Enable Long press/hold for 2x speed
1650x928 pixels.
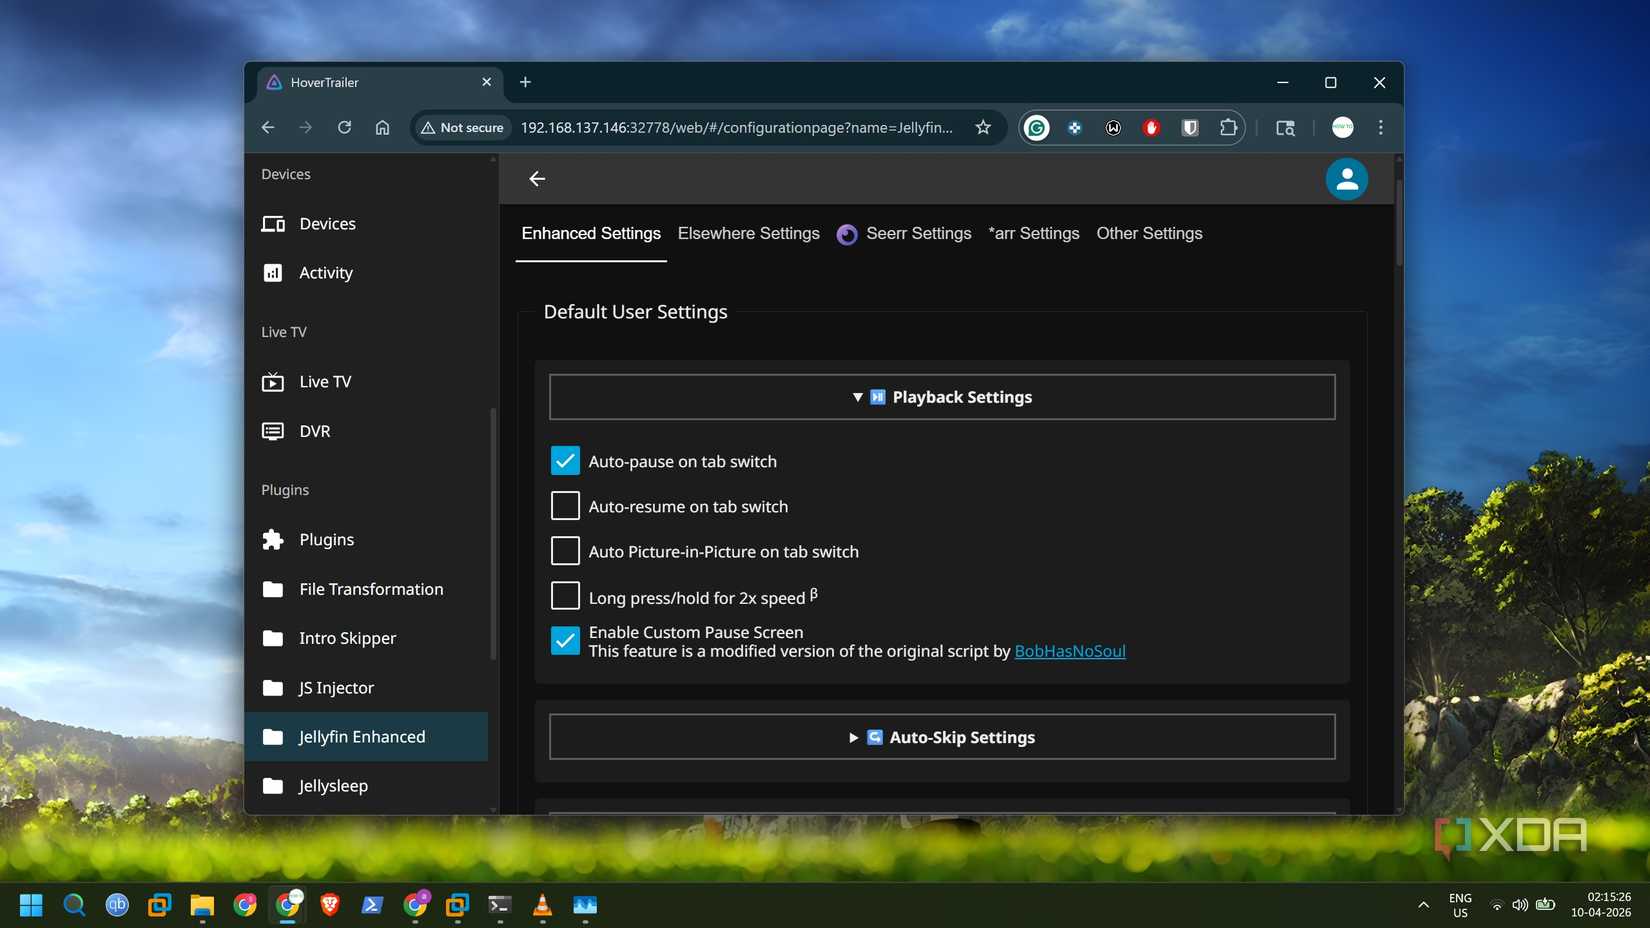point(565,596)
